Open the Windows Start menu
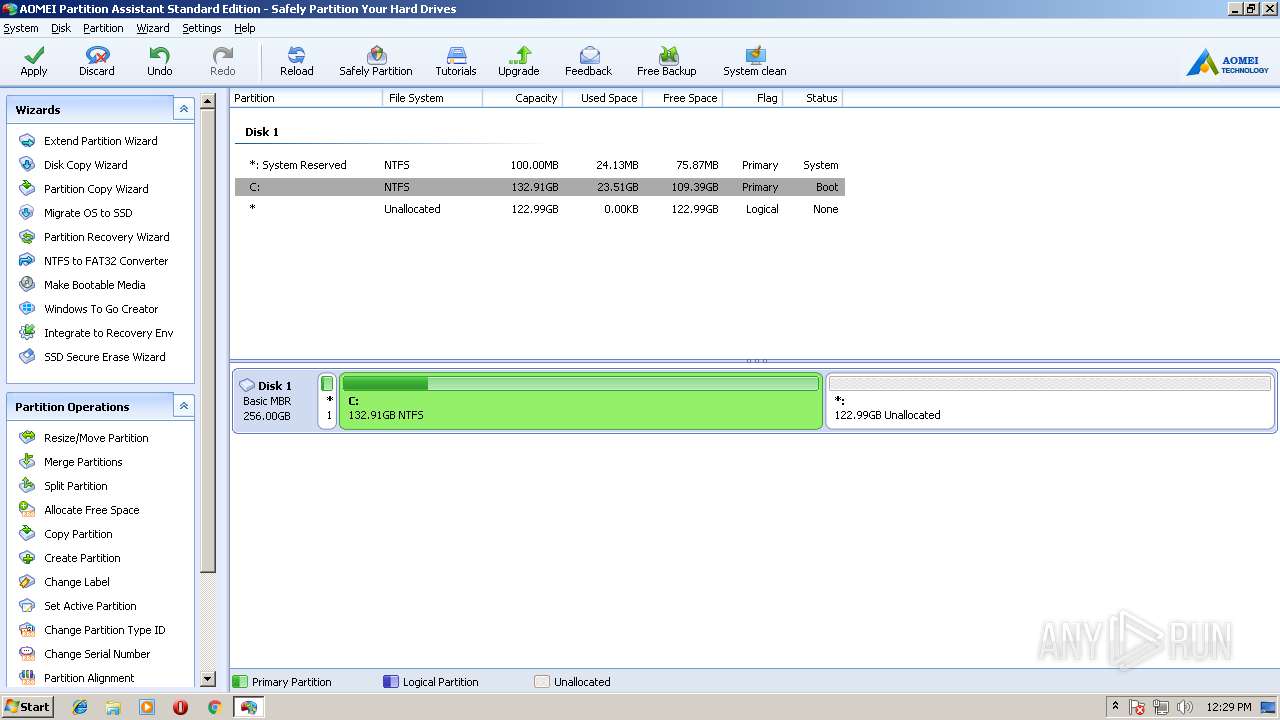1280x720 pixels. click(27, 706)
